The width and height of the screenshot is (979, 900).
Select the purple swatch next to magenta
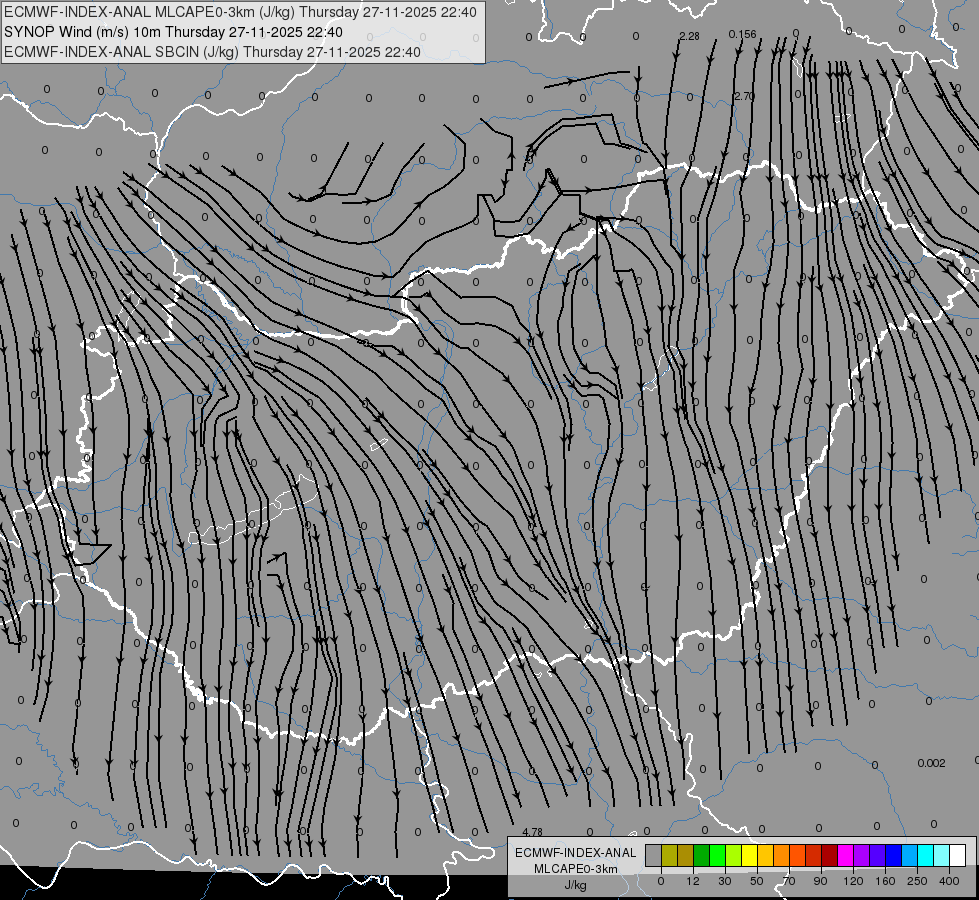coord(862,855)
